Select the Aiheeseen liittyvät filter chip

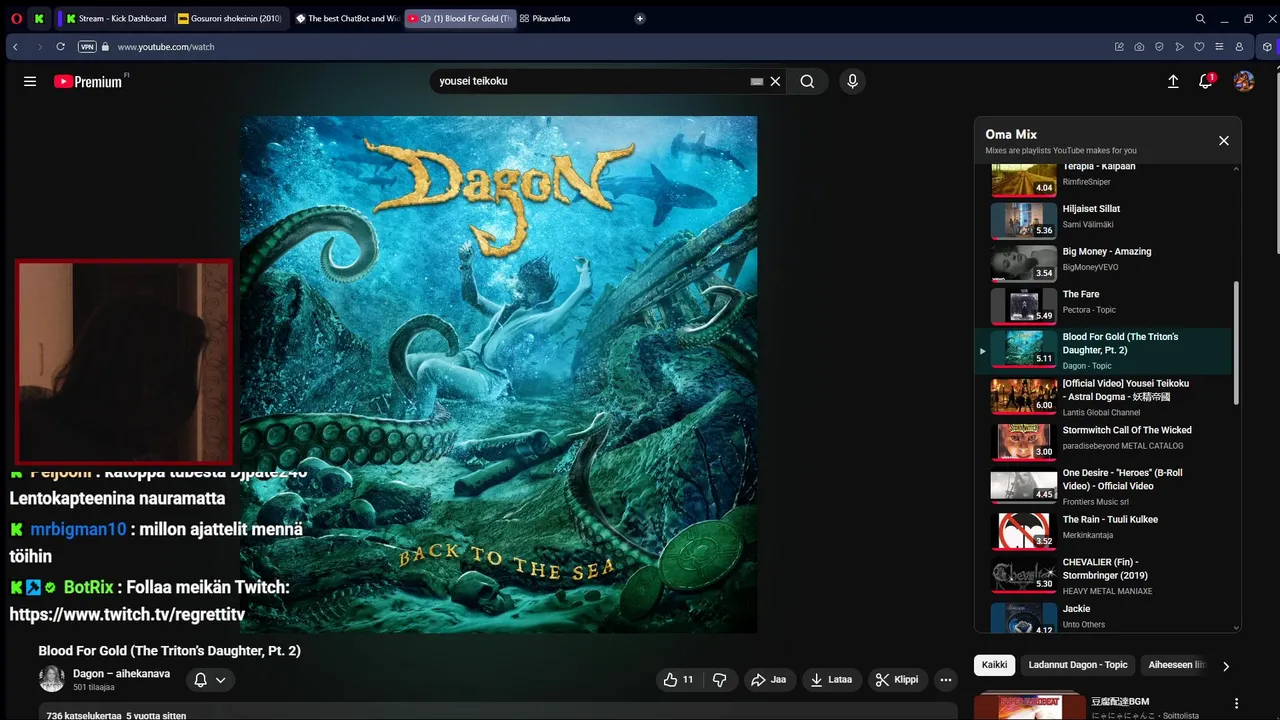[1177, 665]
